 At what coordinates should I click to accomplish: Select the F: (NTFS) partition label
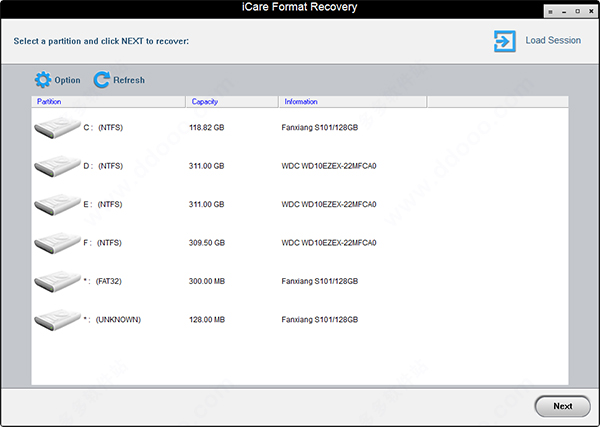(x=102, y=243)
